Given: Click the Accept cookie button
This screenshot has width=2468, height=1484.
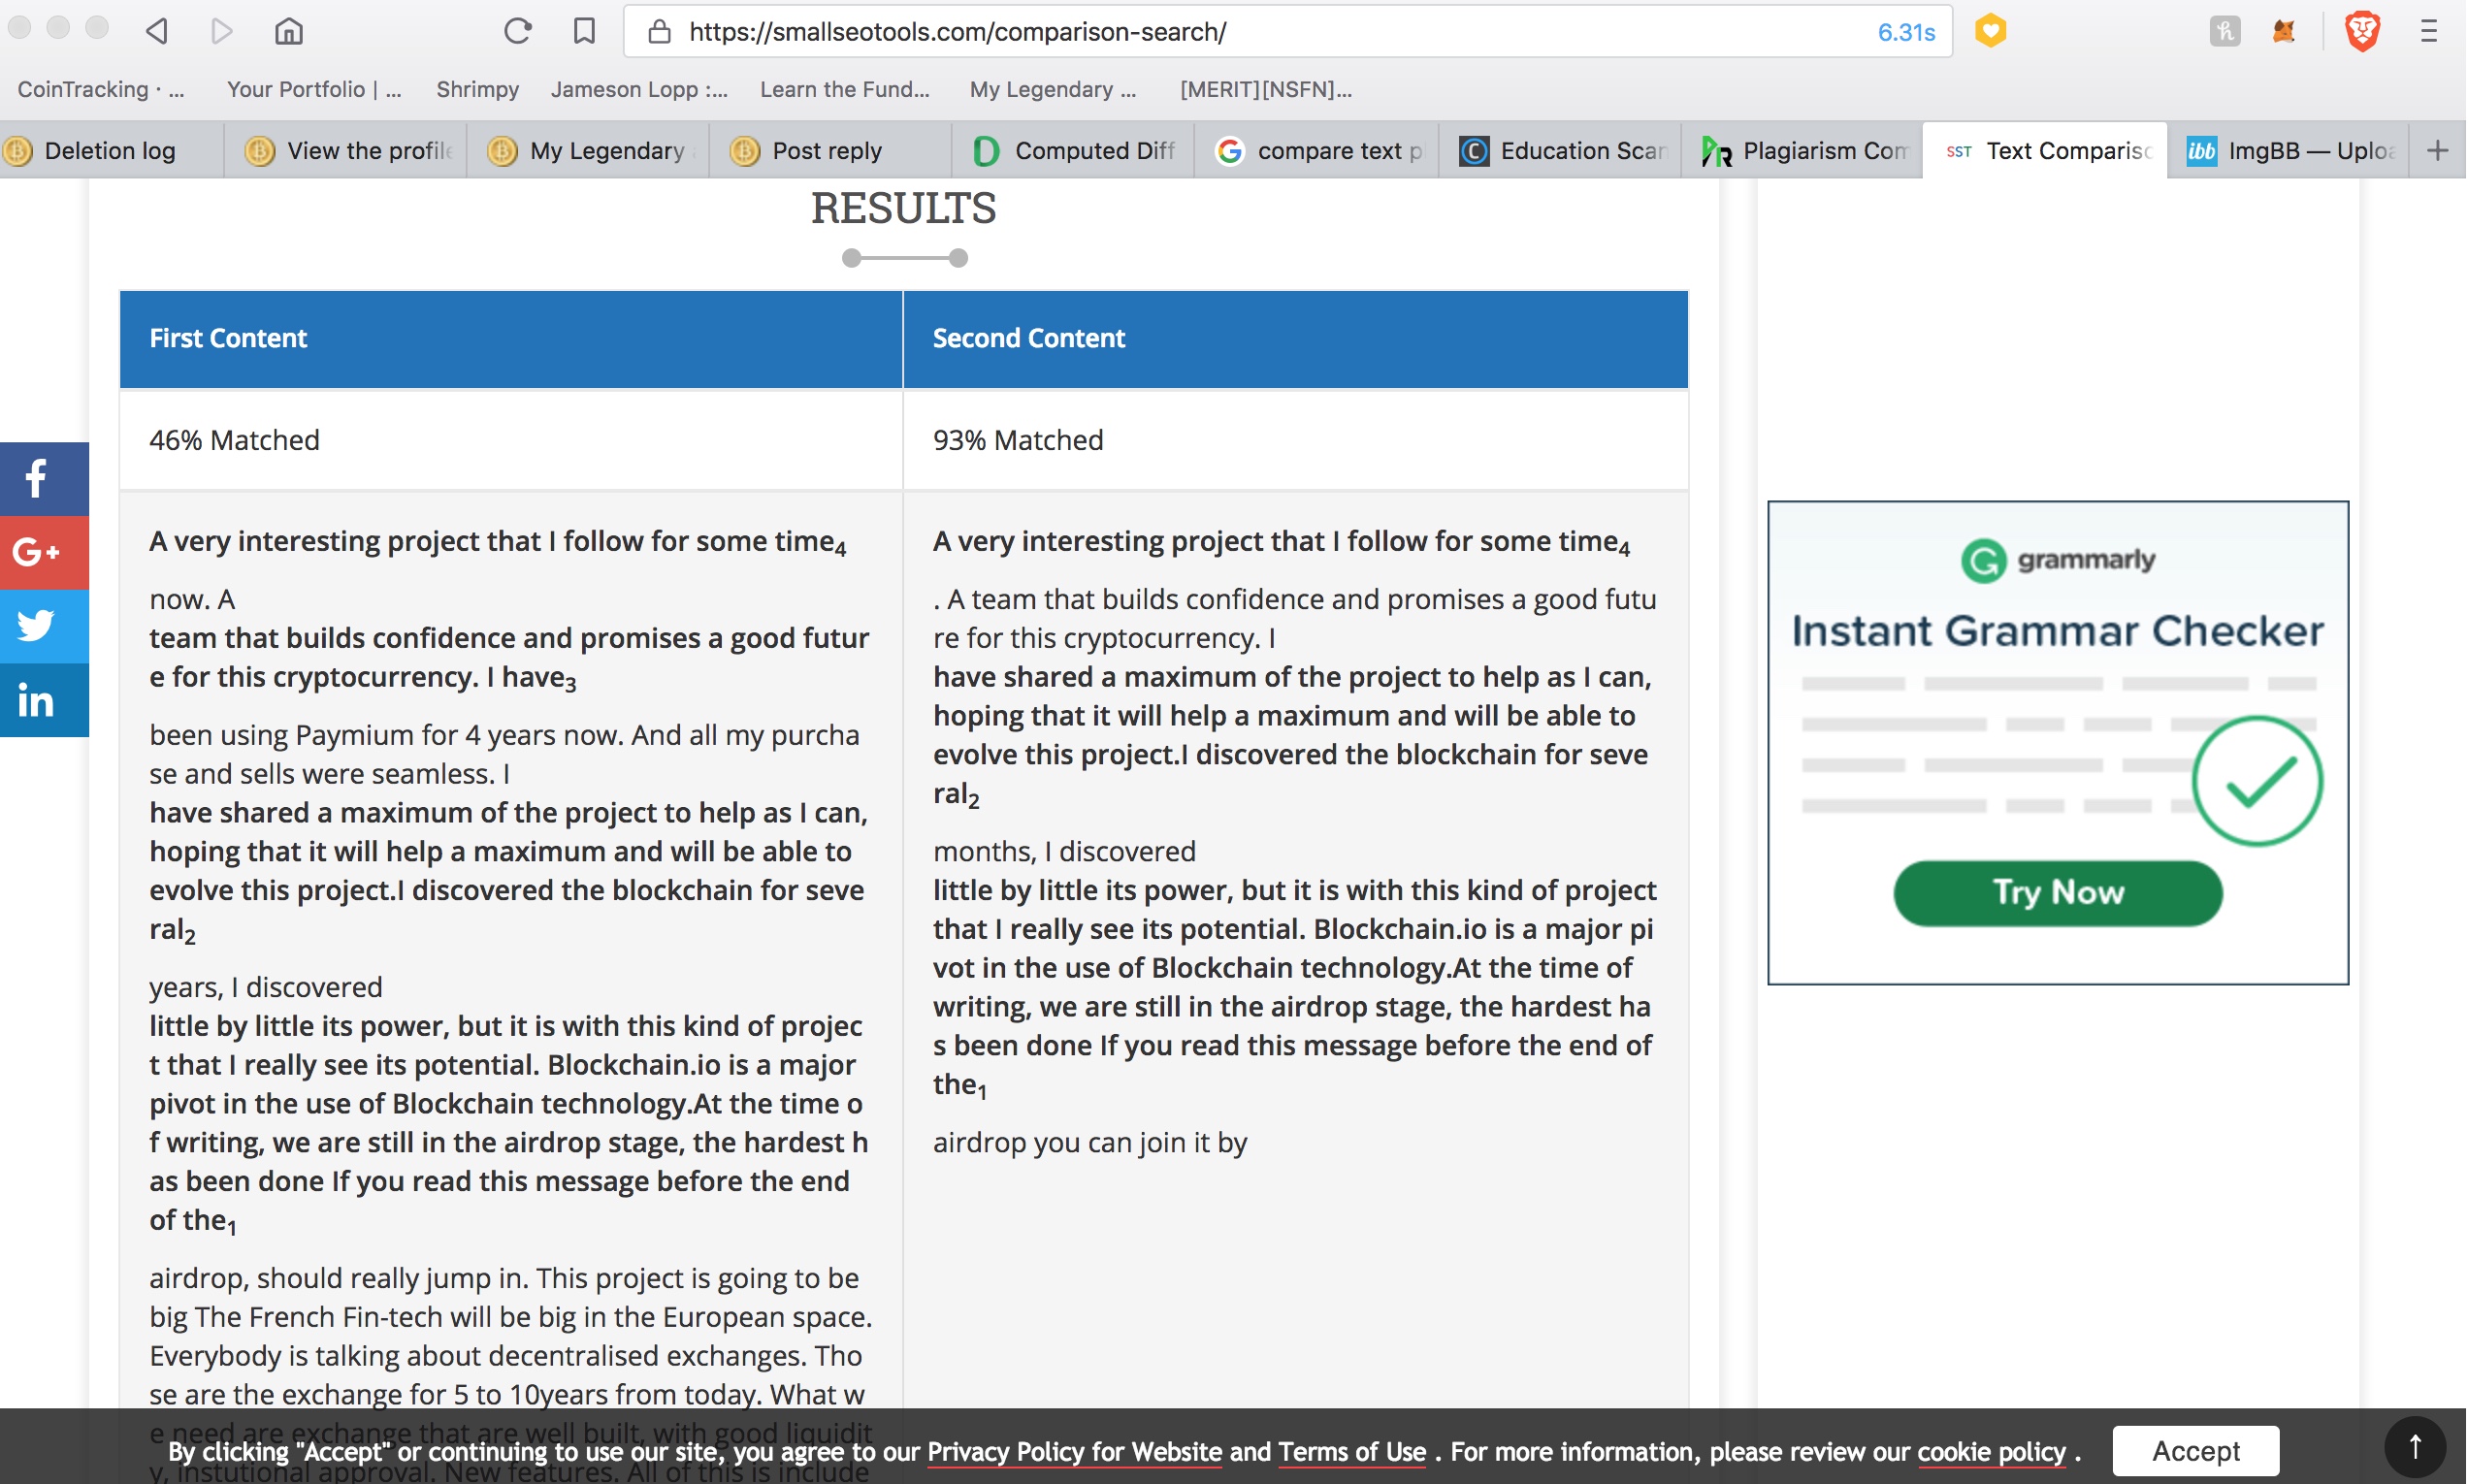Looking at the screenshot, I should point(2196,1450).
